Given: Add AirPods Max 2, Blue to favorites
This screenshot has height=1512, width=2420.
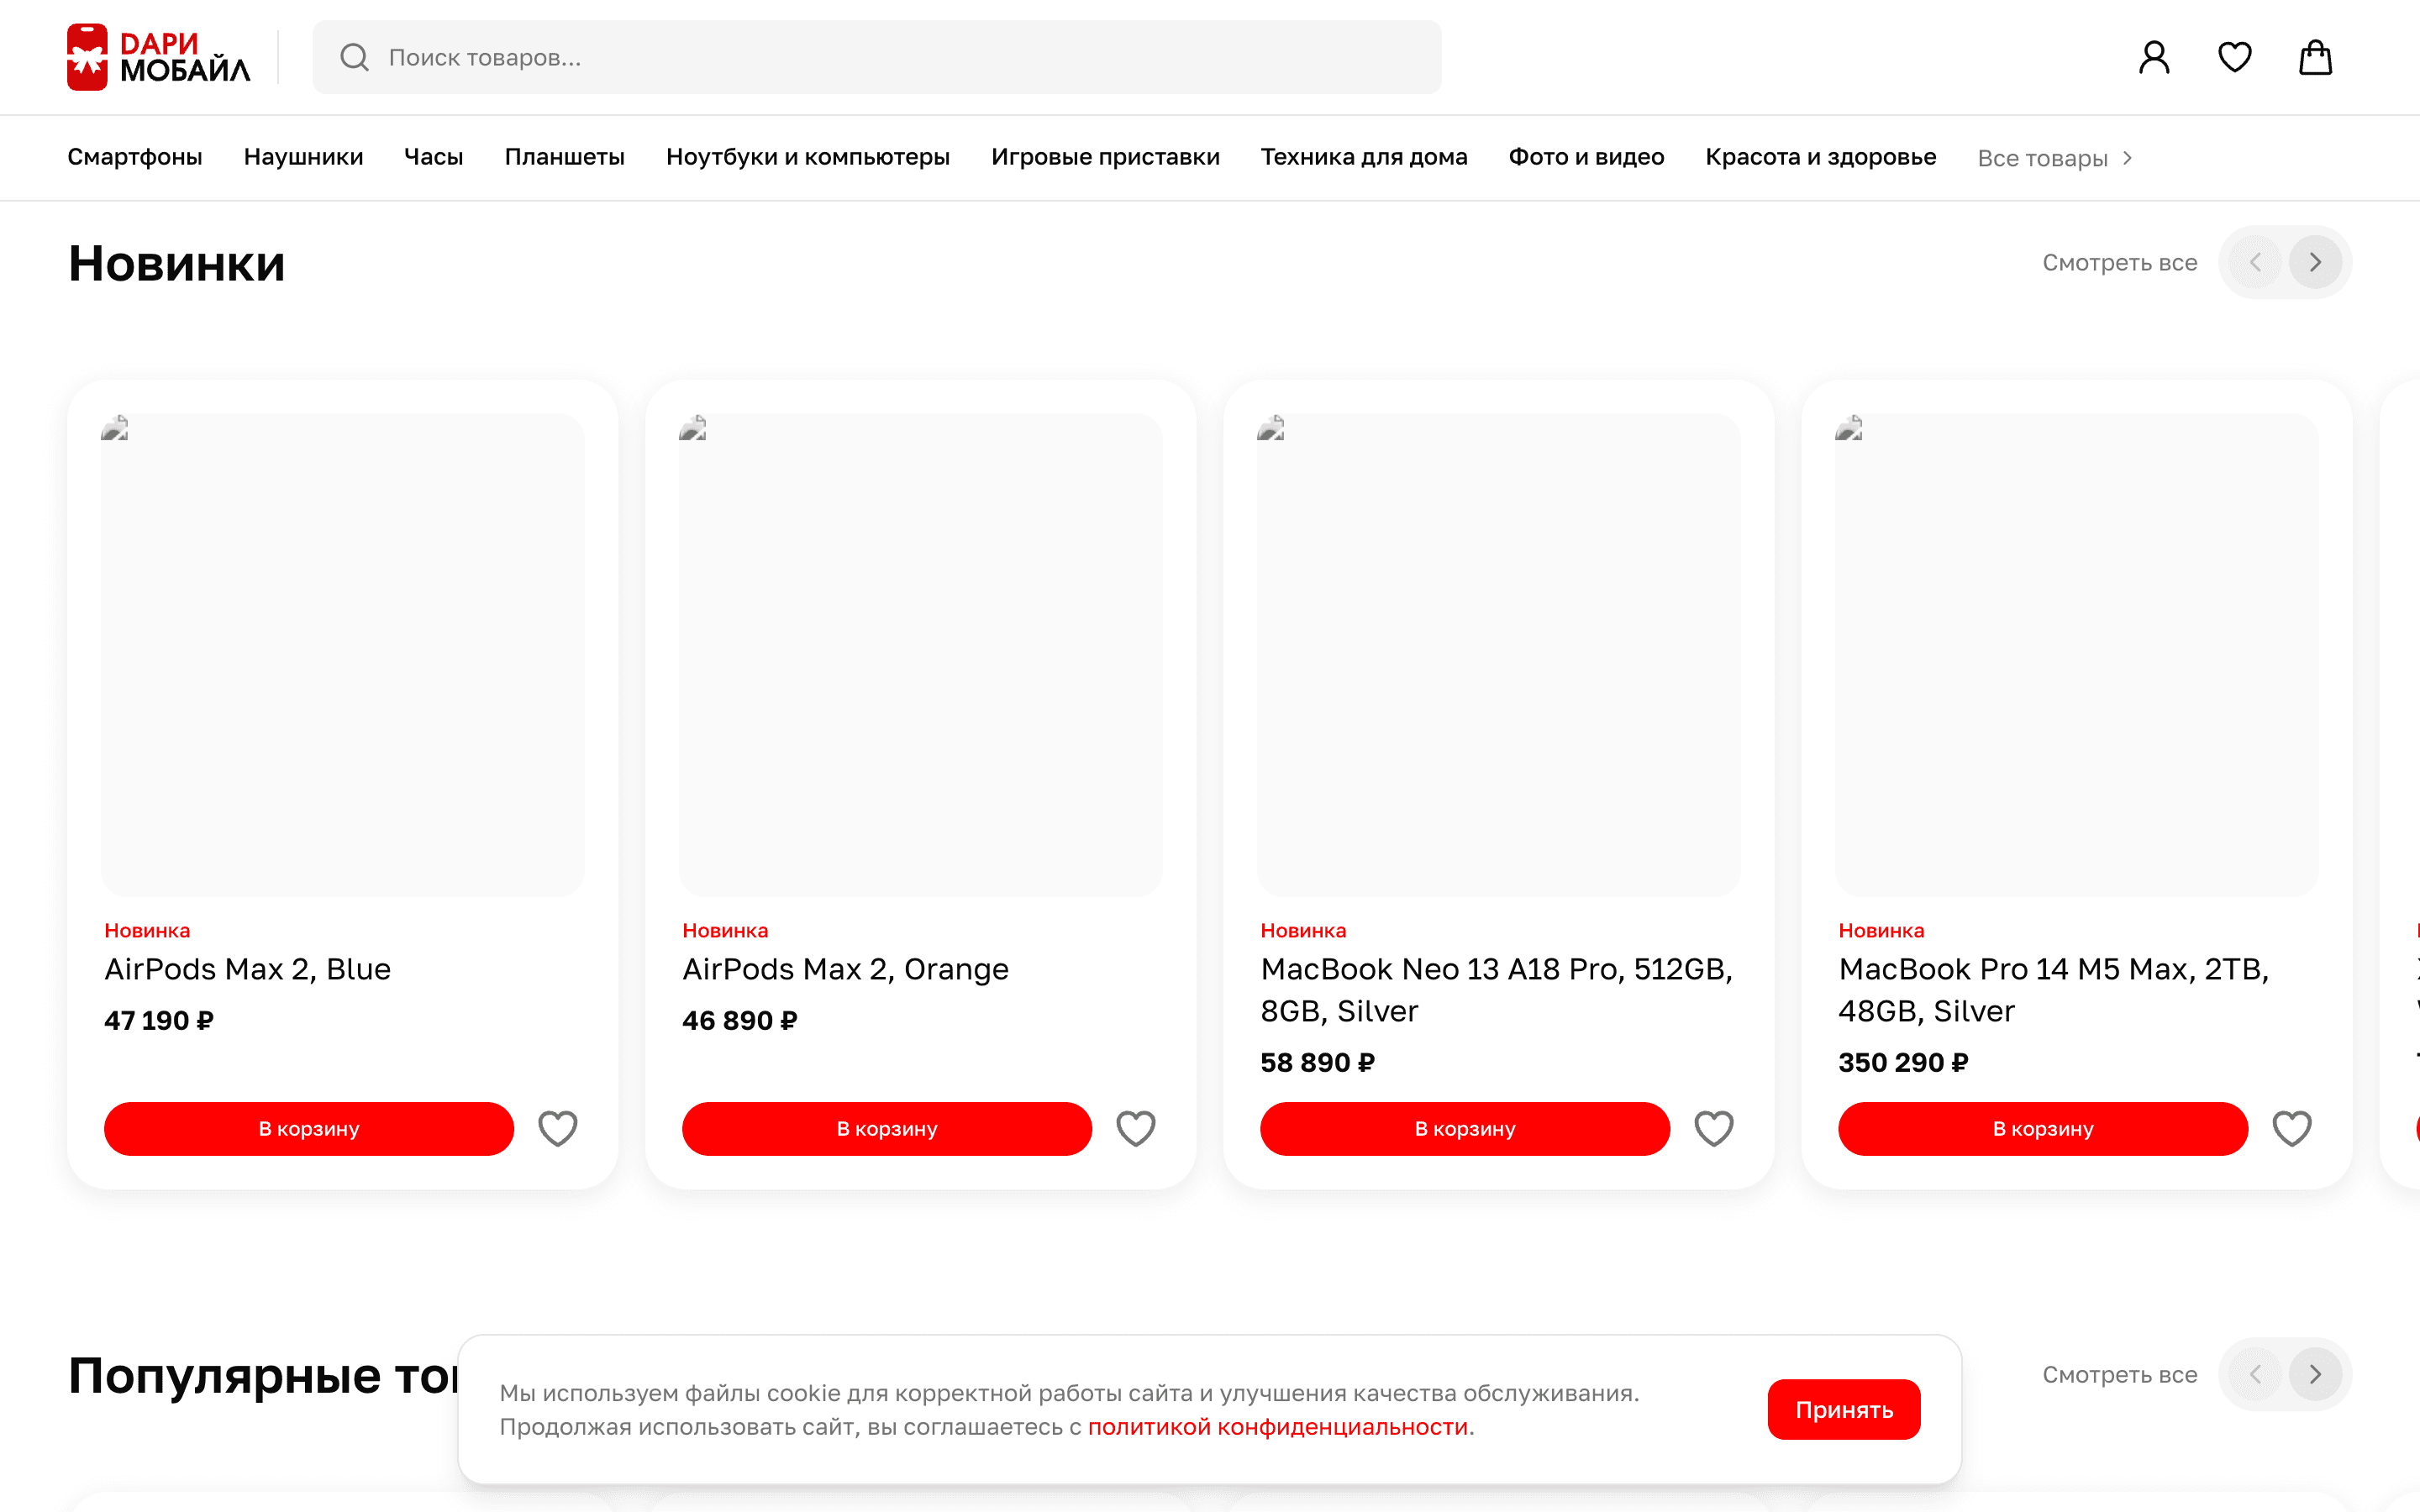Looking at the screenshot, I should pos(558,1128).
